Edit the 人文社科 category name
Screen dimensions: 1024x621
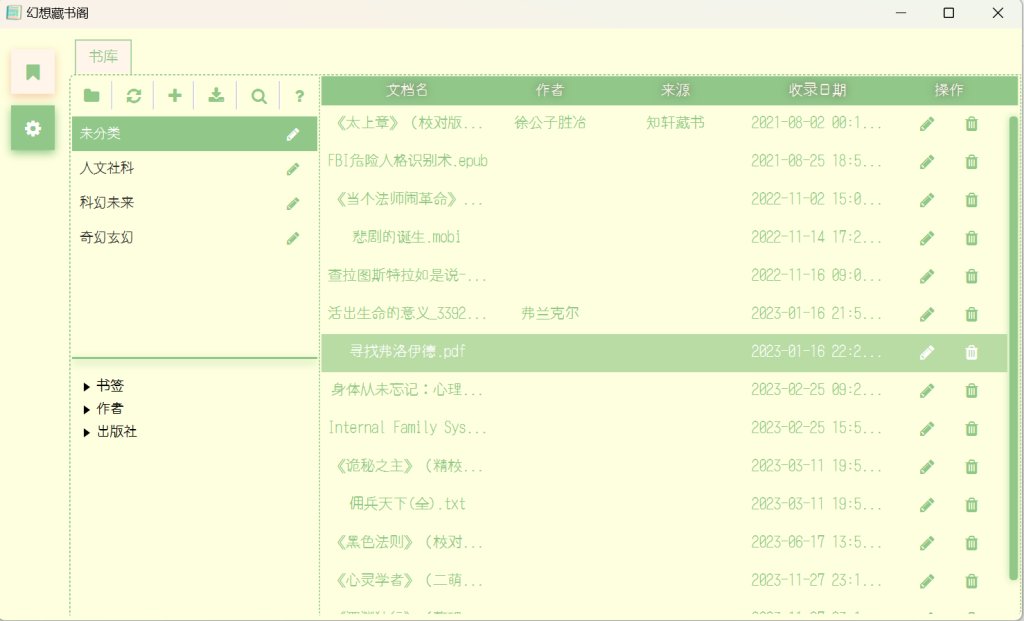(292, 169)
